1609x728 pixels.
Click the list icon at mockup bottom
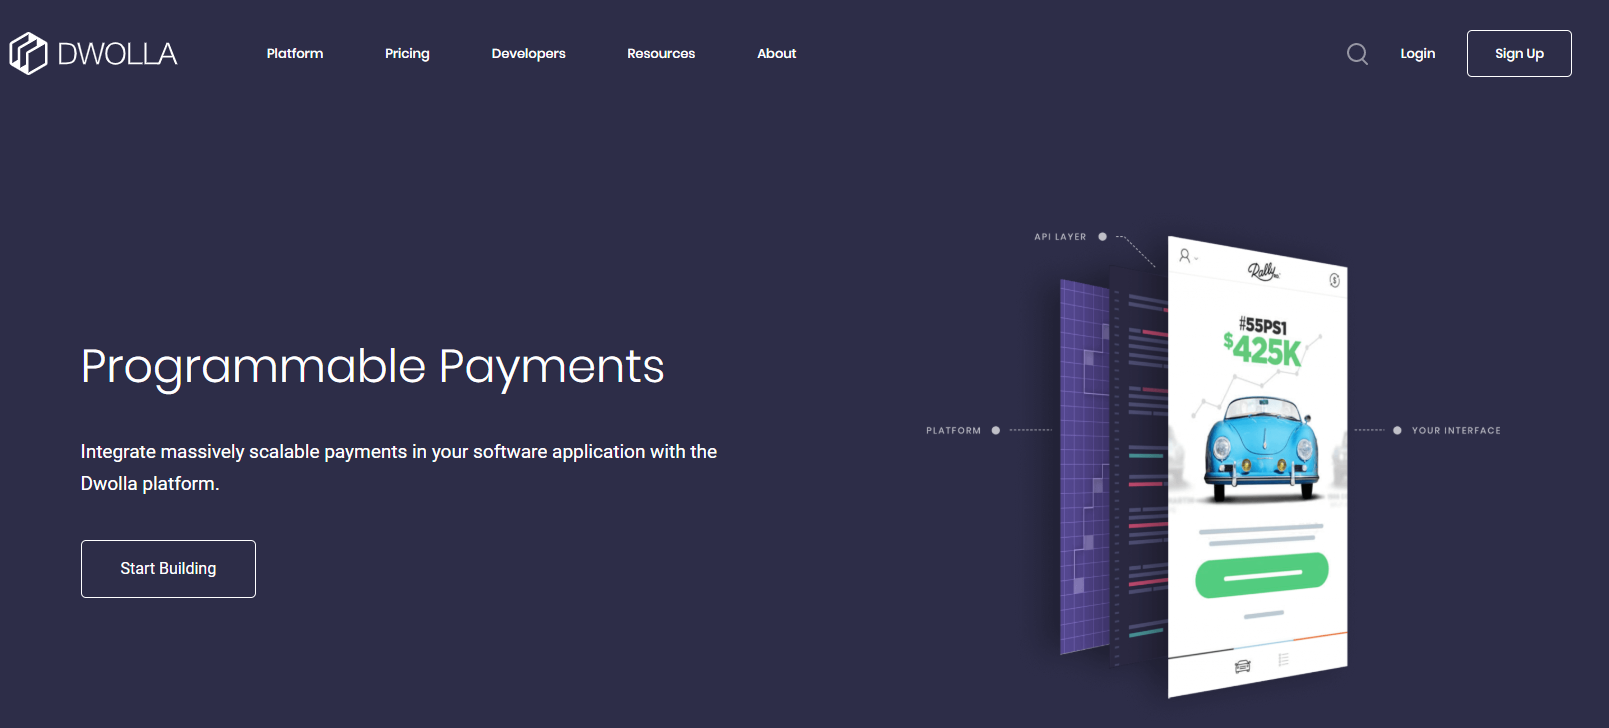coord(1283,660)
